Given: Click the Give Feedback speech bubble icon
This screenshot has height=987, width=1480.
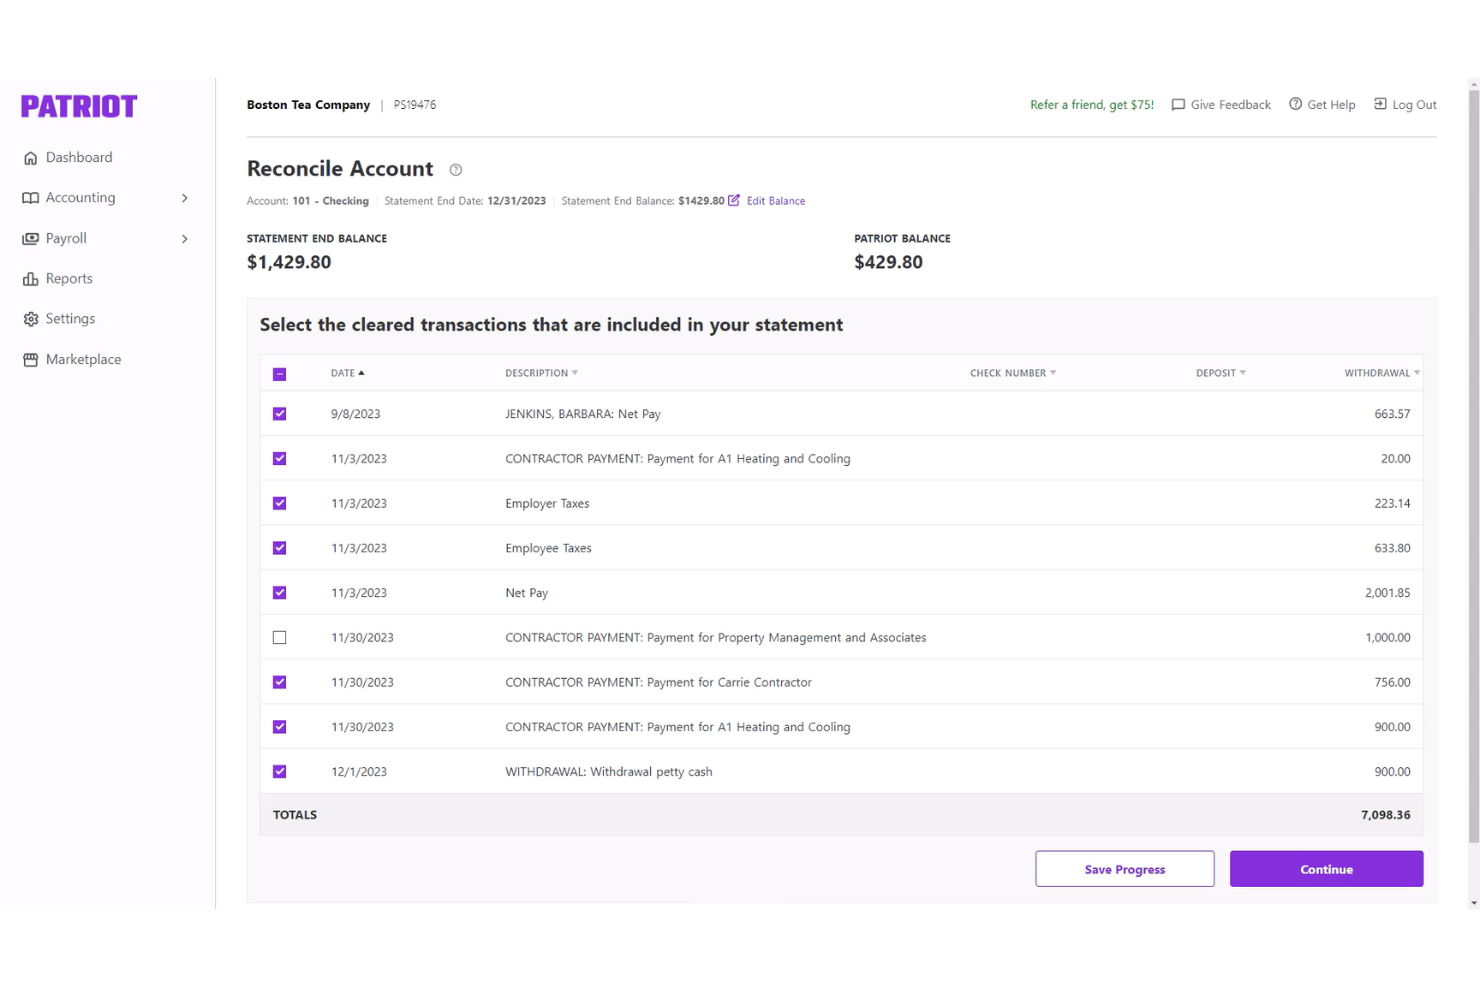Looking at the screenshot, I should (1178, 104).
